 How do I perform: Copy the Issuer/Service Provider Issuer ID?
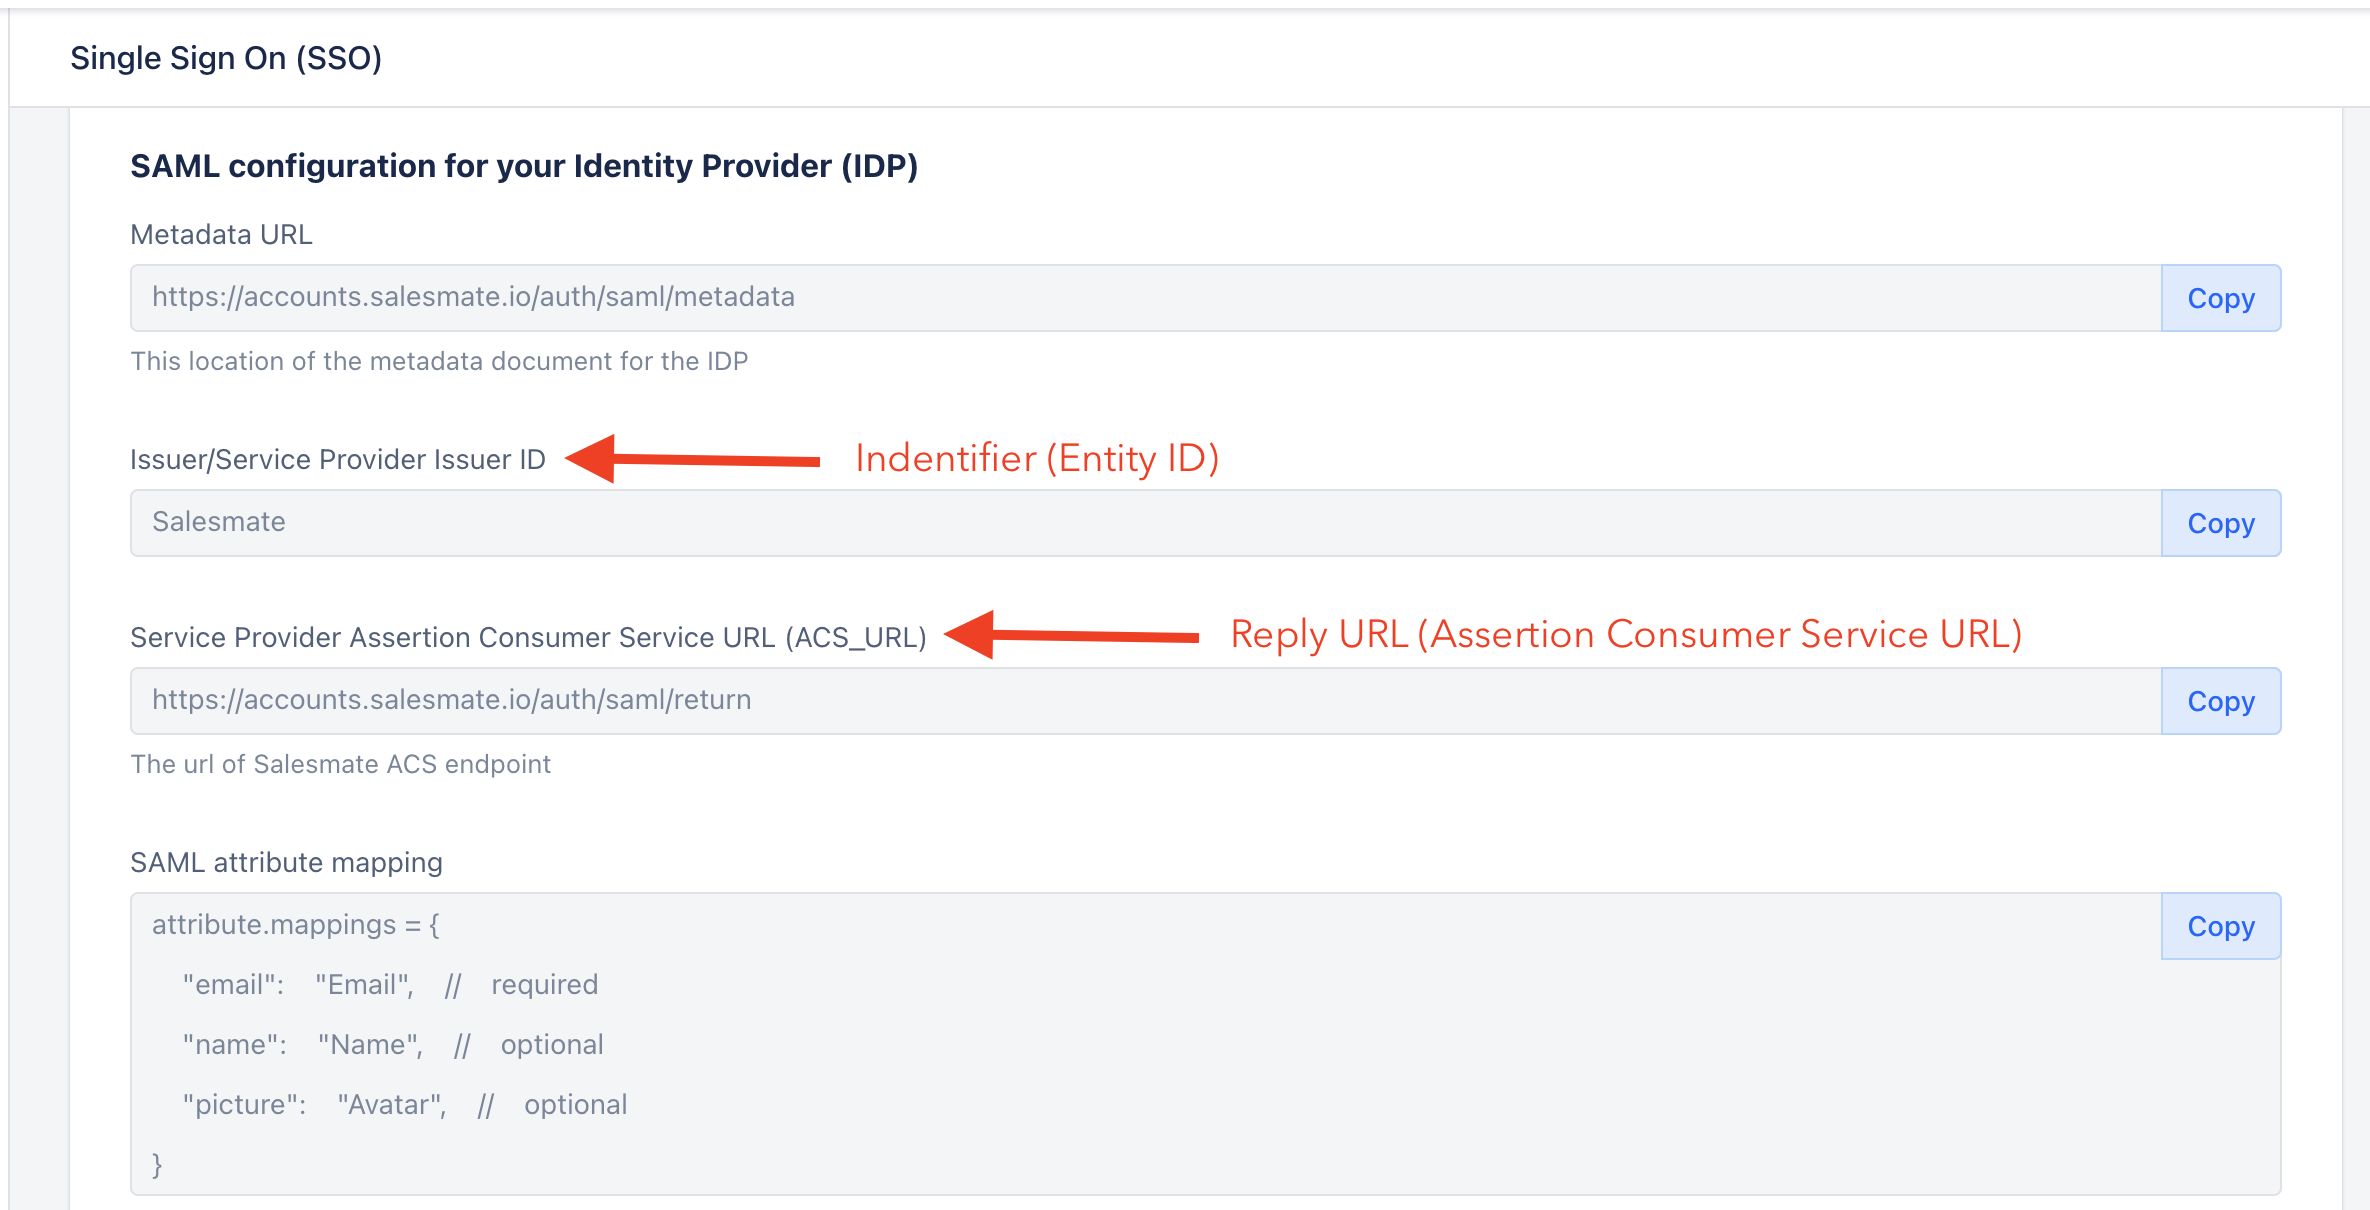tap(2220, 523)
